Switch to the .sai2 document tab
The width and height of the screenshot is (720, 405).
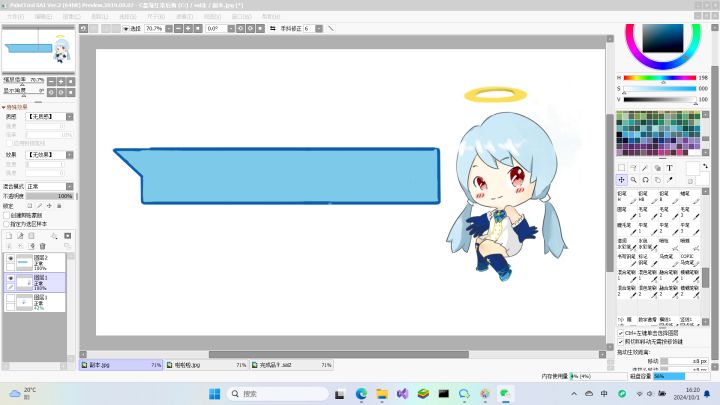tap(292, 365)
